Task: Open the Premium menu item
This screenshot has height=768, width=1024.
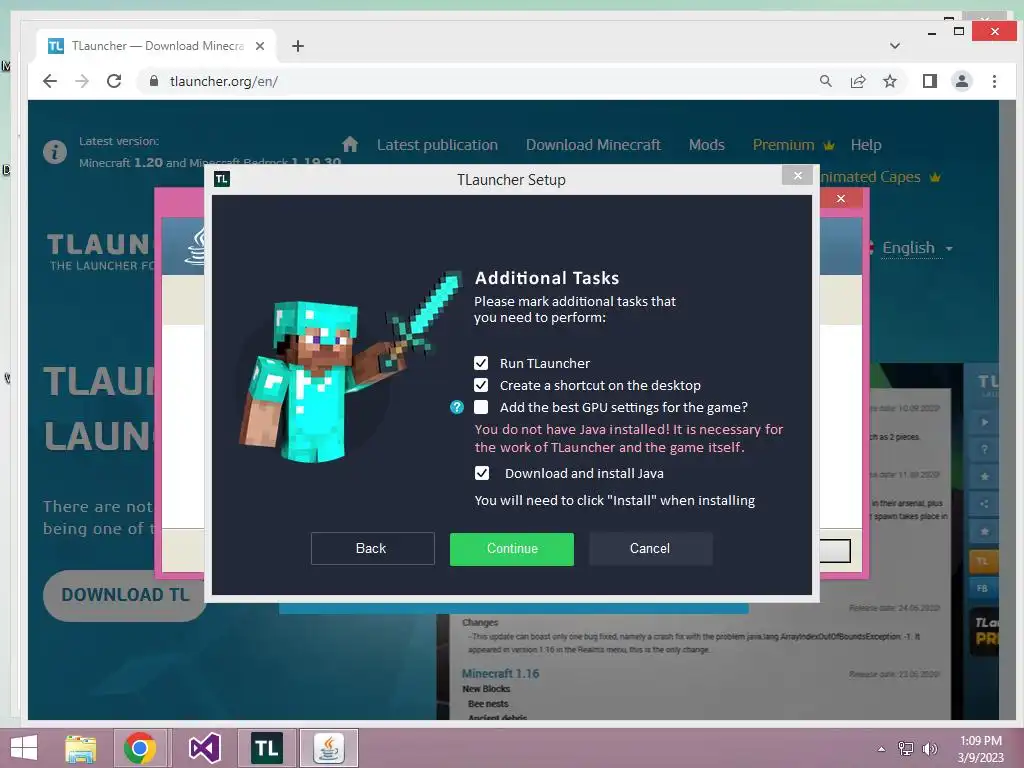Action: click(793, 145)
